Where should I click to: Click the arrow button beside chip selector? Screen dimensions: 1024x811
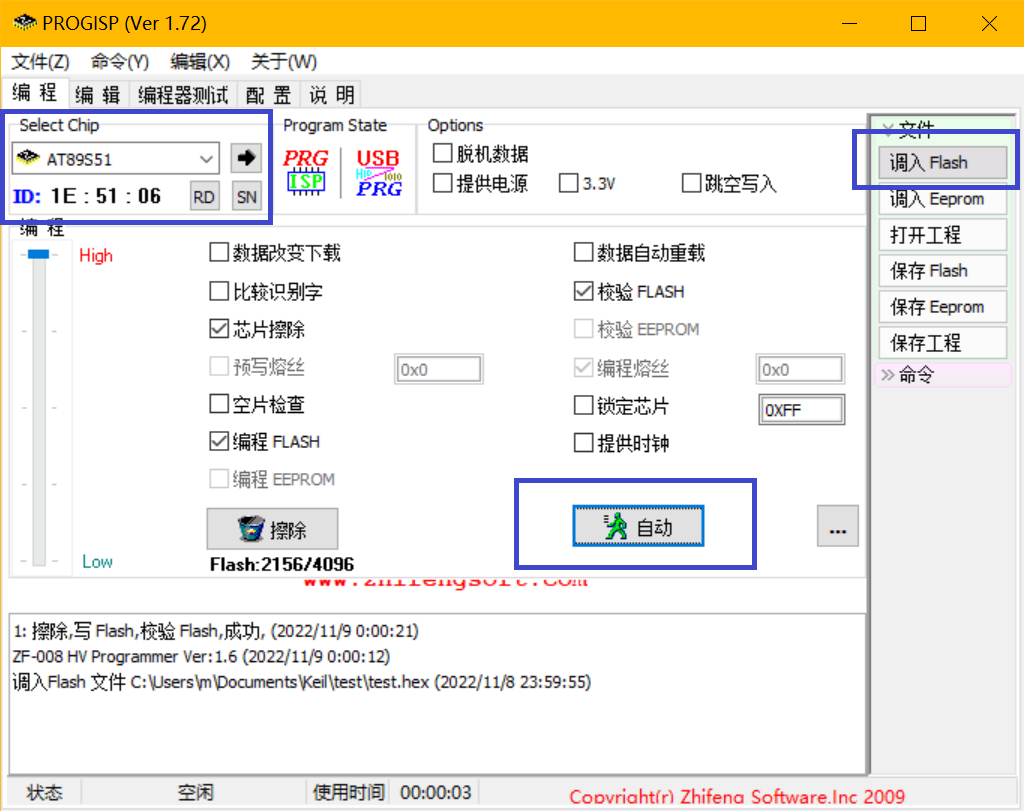point(245,158)
